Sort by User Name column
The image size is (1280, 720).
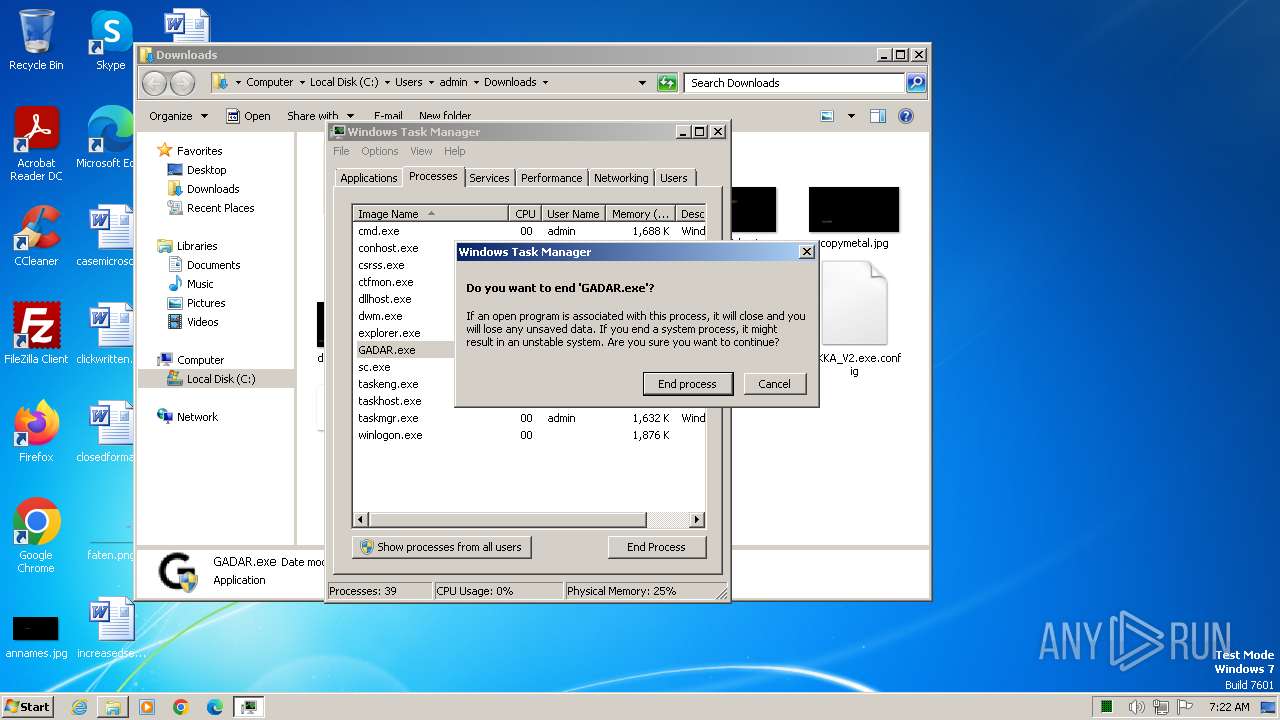pyautogui.click(x=573, y=214)
